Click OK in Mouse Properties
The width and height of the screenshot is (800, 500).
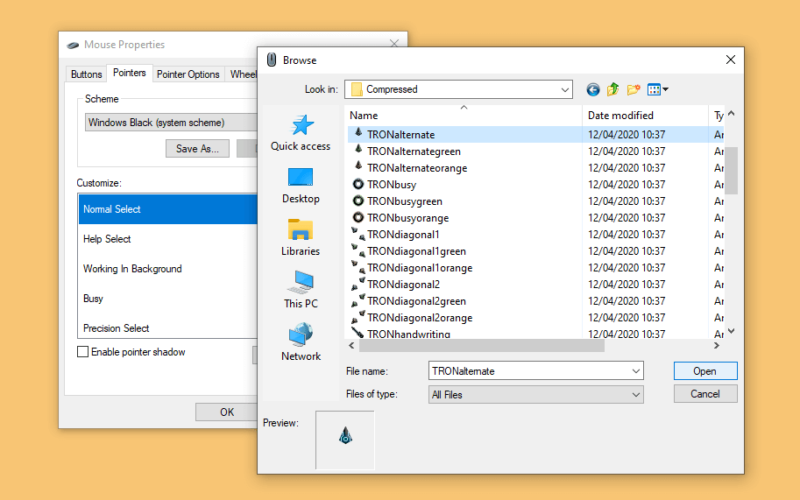click(x=227, y=412)
